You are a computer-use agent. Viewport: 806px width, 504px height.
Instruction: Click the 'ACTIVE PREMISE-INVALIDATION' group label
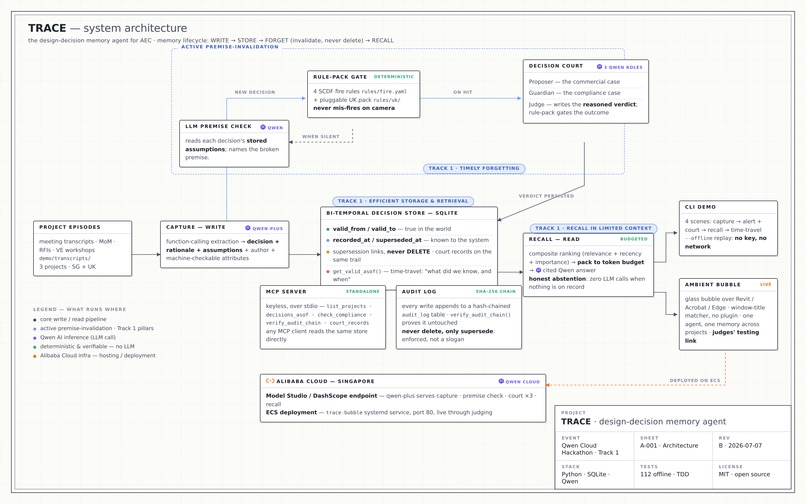coord(230,47)
